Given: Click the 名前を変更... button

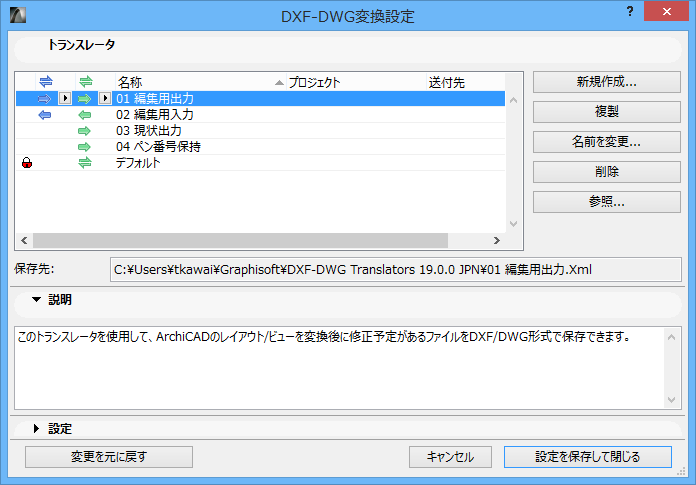Looking at the screenshot, I should (x=607, y=142).
